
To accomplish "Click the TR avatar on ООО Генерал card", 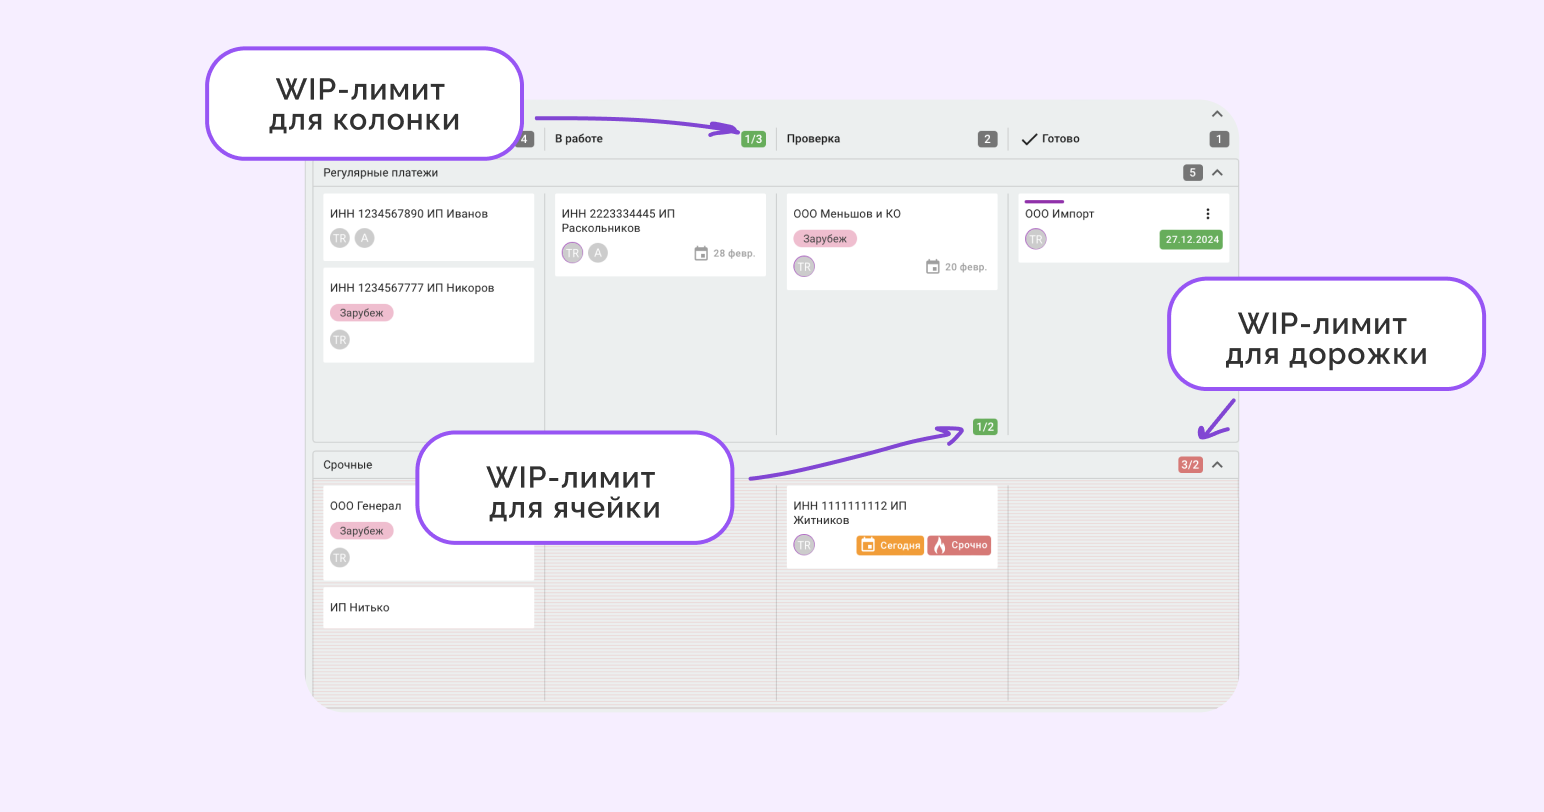I will pyautogui.click(x=340, y=557).
